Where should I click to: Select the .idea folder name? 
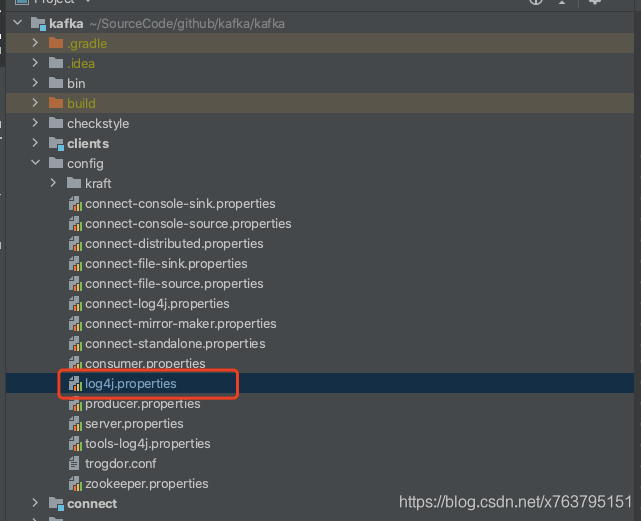tap(81, 63)
